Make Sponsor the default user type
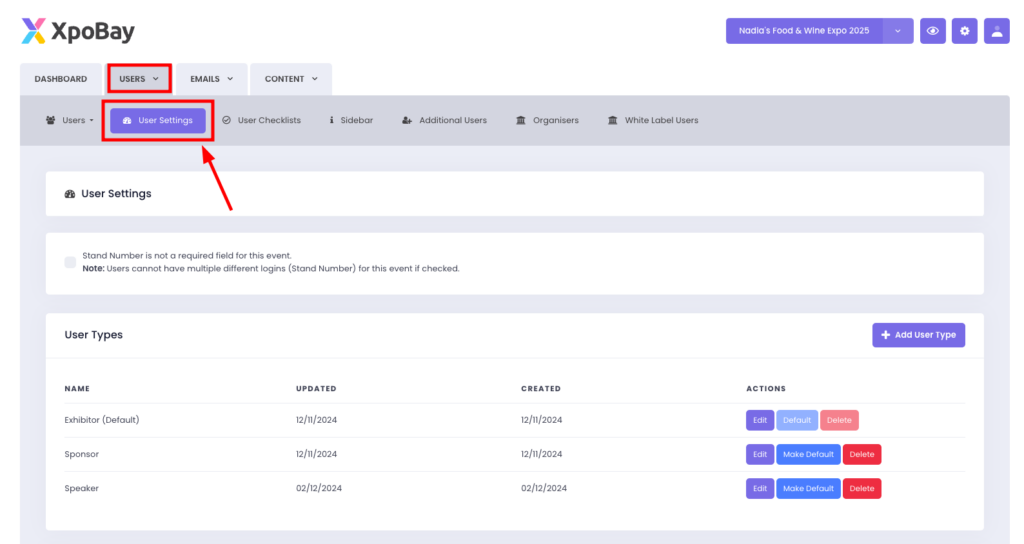Screen dimensions: 1024x544 tap(808, 454)
